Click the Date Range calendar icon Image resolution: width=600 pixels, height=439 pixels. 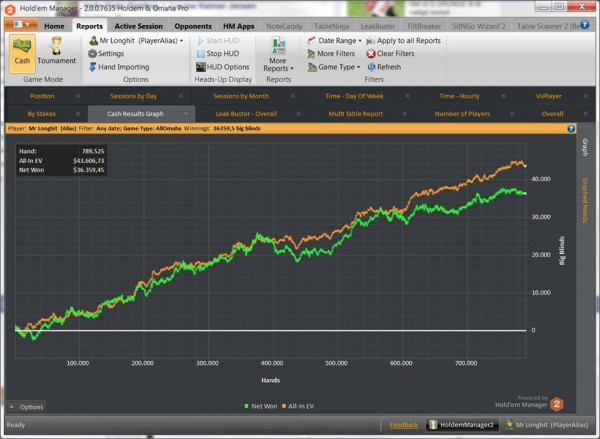tap(311, 41)
